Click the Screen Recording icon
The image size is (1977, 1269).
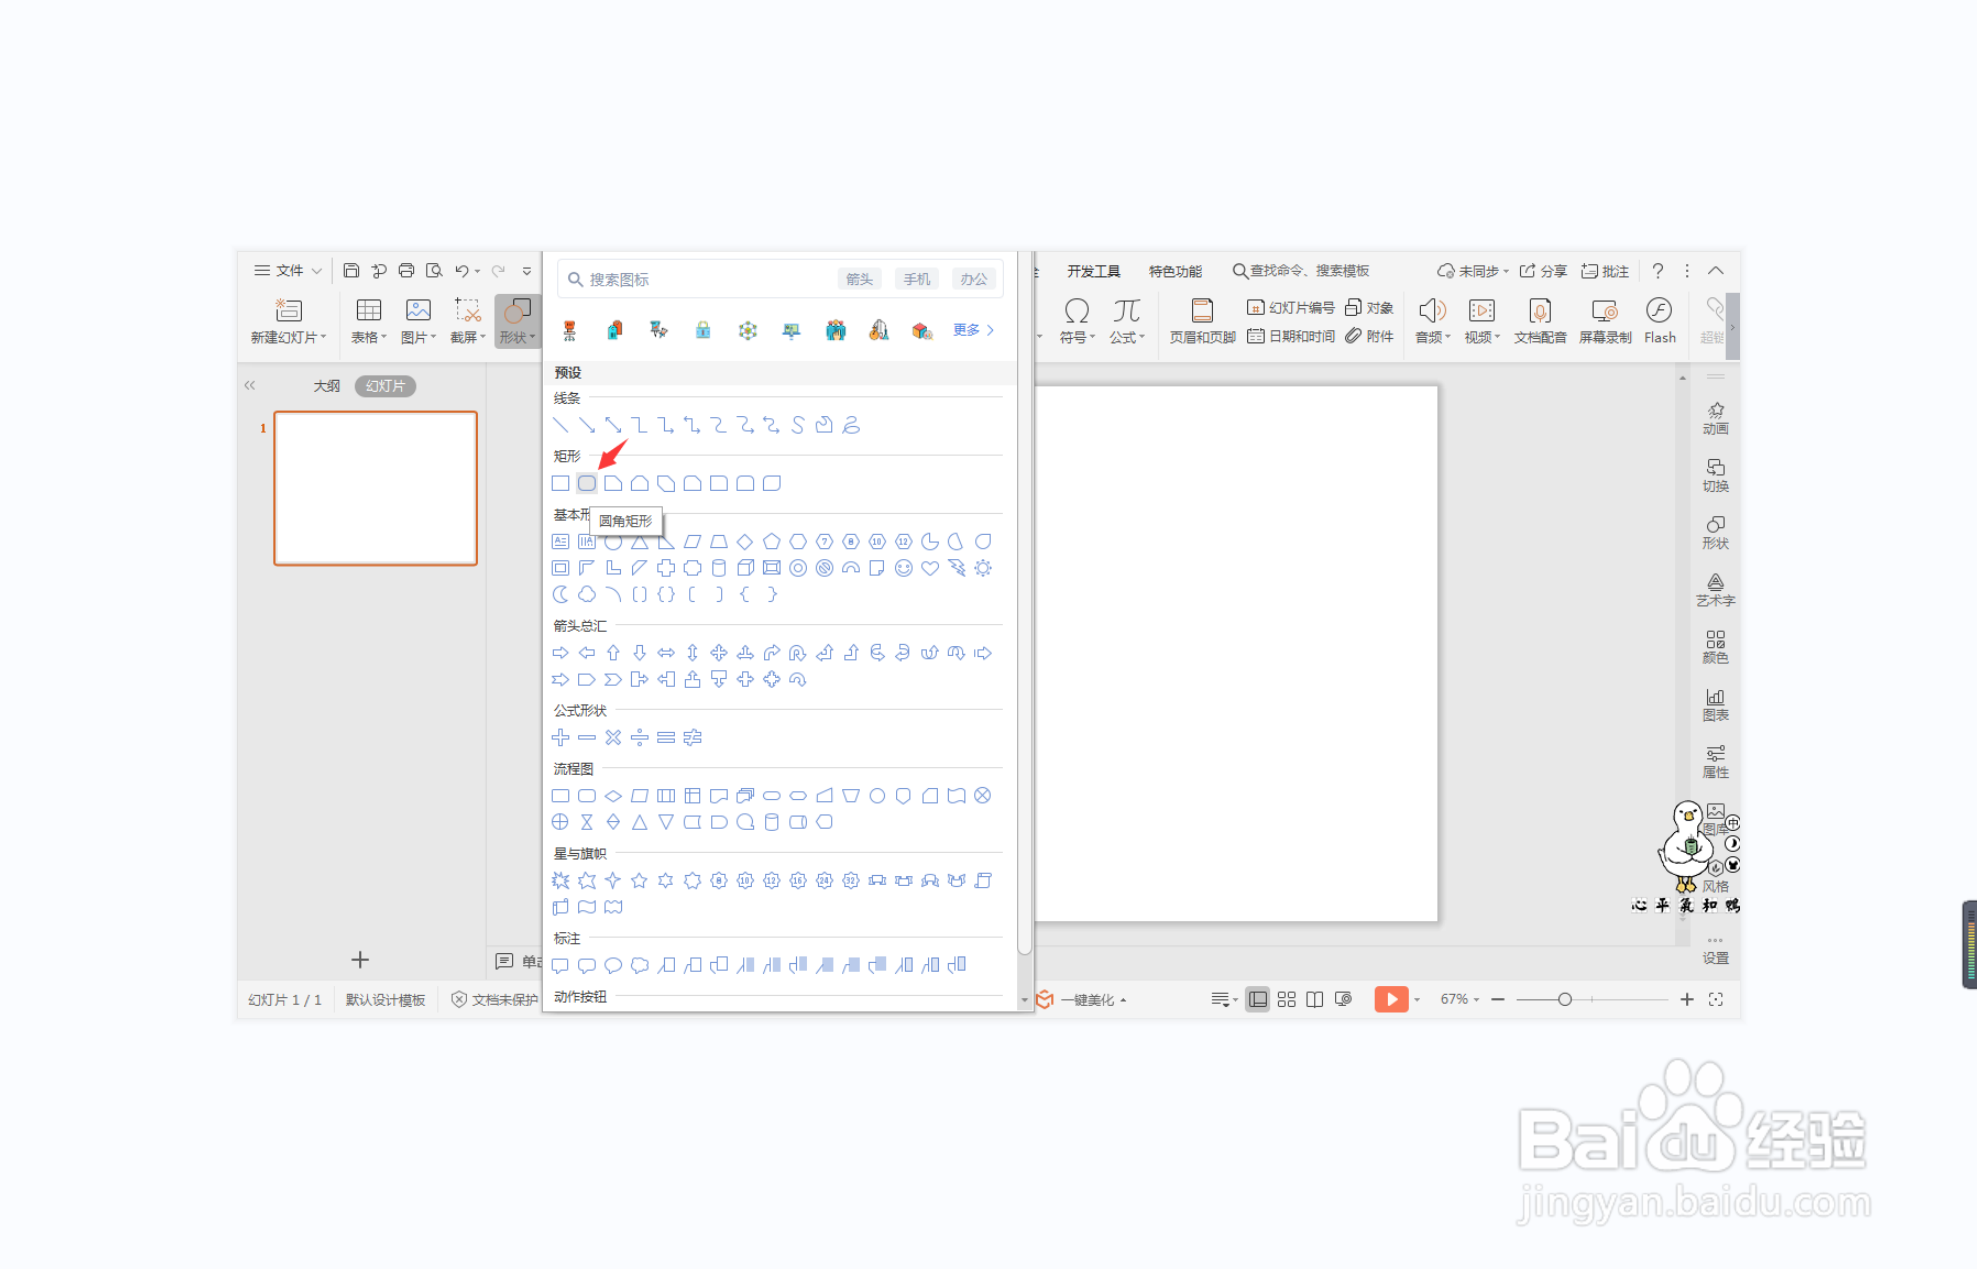(1605, 320)
